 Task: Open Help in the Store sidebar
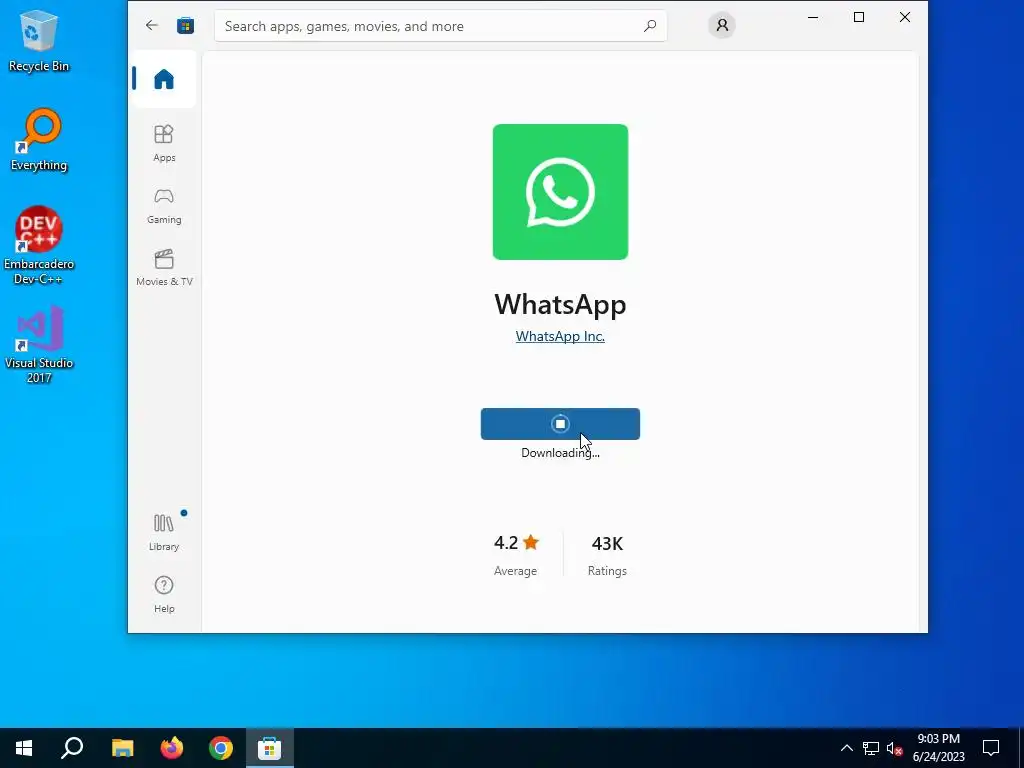164,594
